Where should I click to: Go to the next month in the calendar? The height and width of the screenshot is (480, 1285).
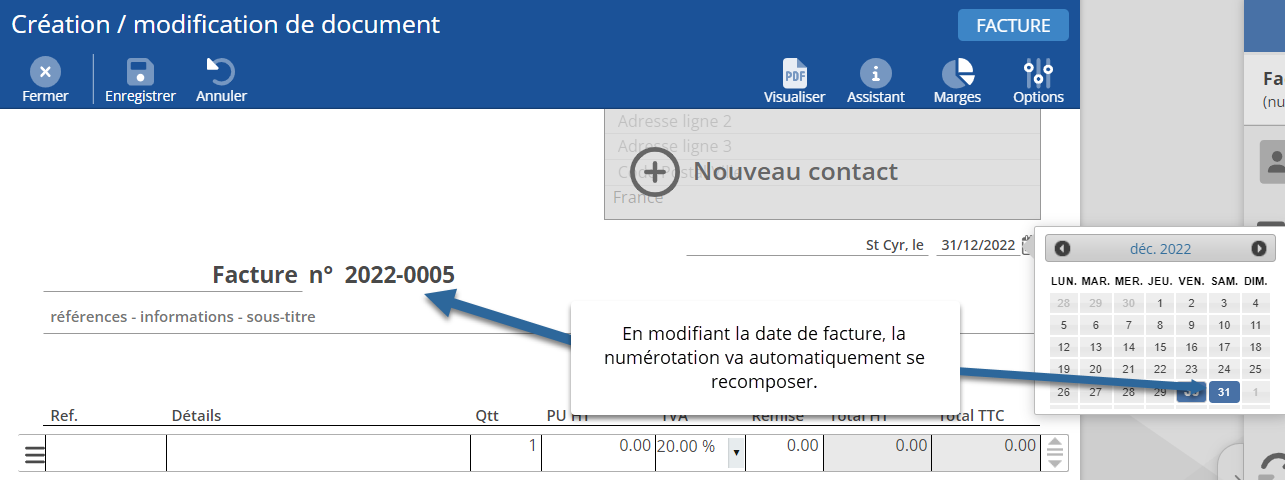tap(1258, 249)
